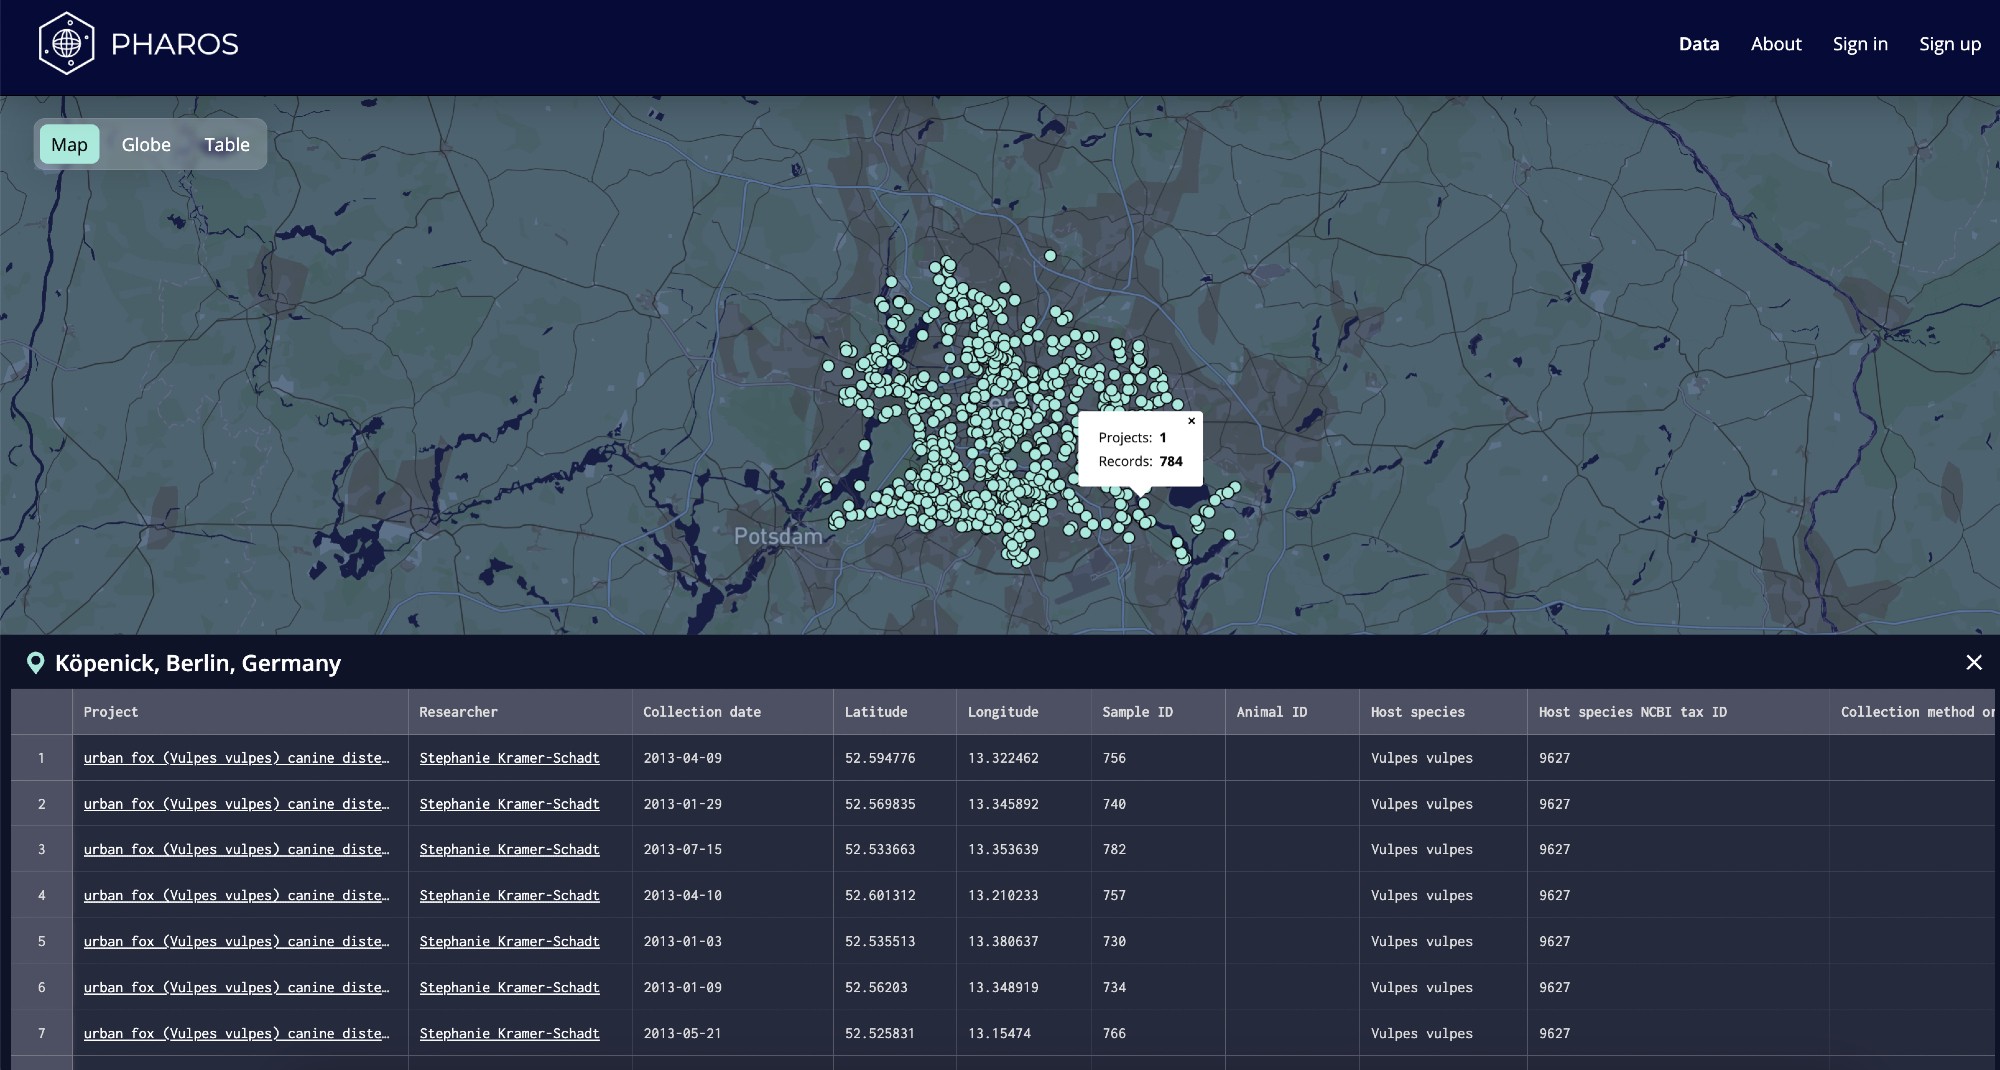Open the Data page in navigation
This screenshot has width=2000, height=1070.
click(1698, 44)
